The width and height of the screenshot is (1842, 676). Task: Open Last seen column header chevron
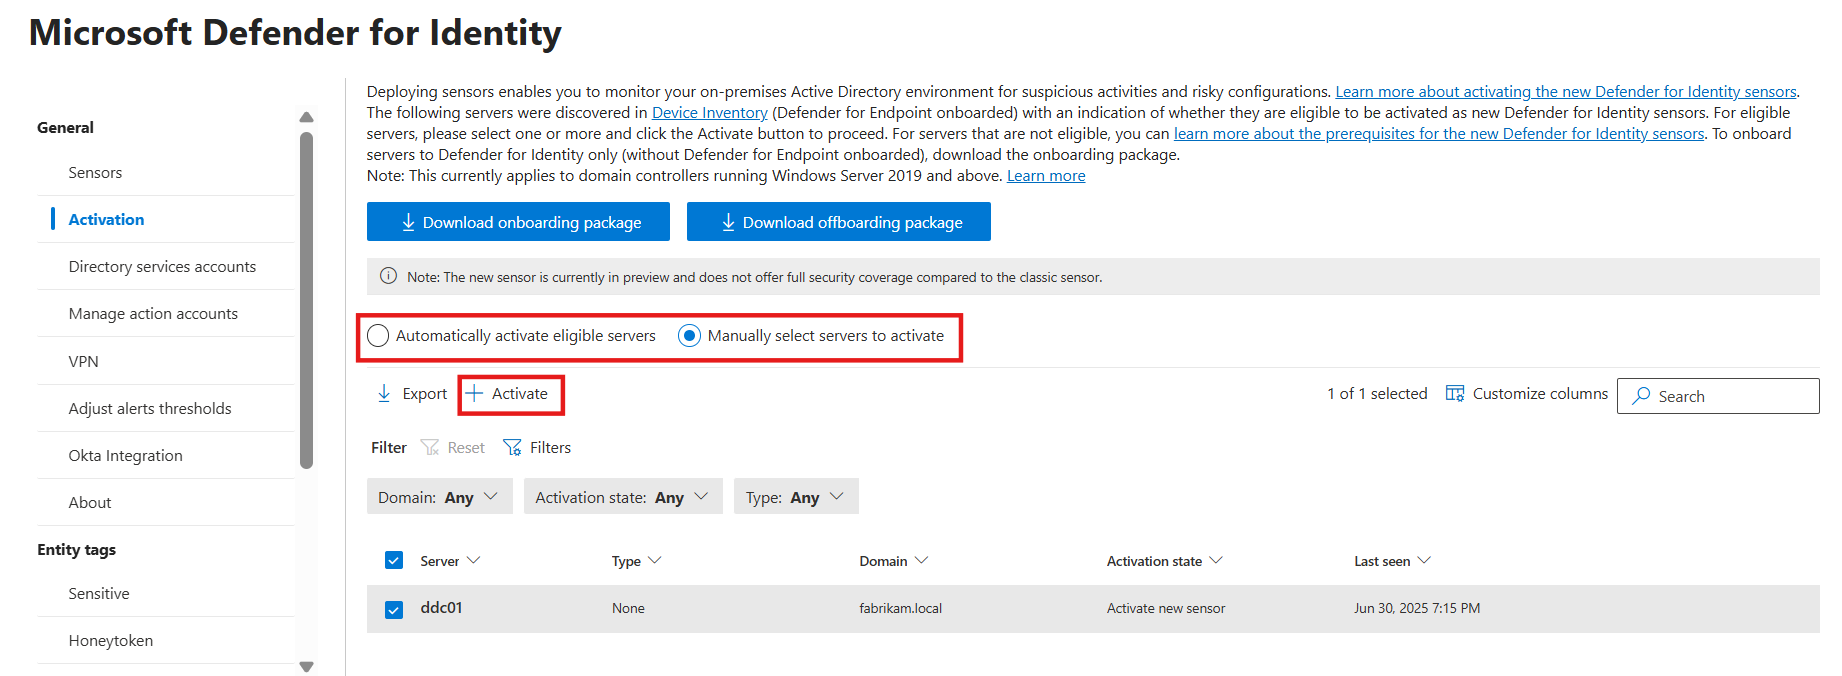(1424, 560)
